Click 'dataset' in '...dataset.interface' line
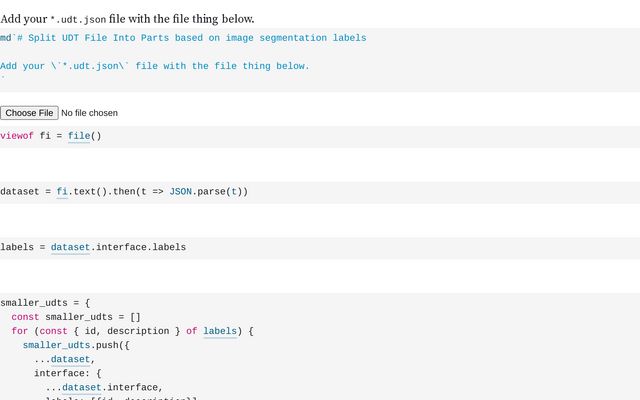640x400 pixels. 82,387
